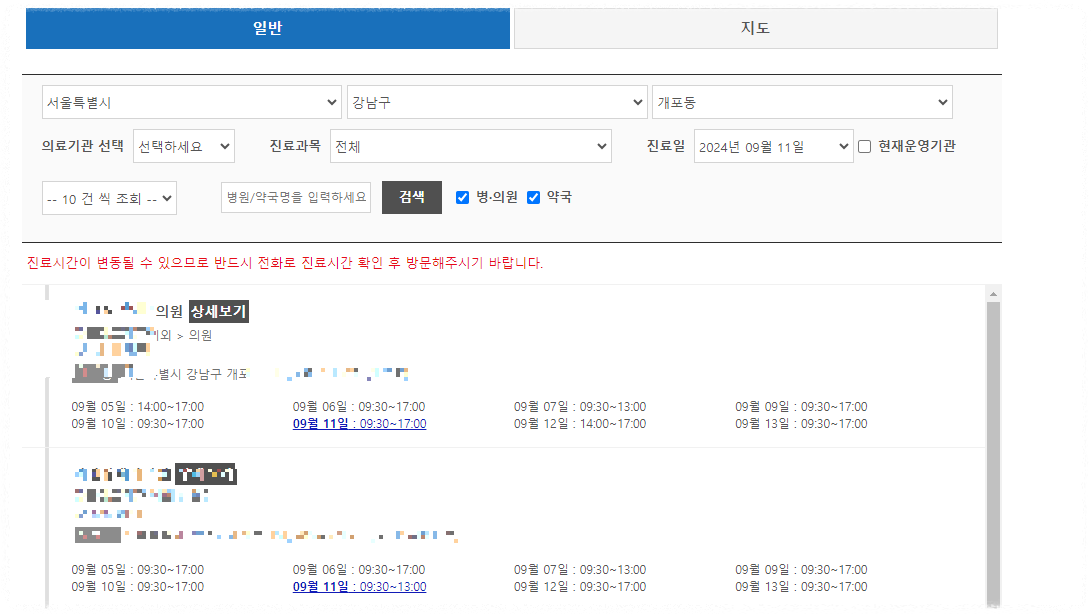
Task: Open the 진료과목 subject dropdown showing 전체
Action: point(471,146)
